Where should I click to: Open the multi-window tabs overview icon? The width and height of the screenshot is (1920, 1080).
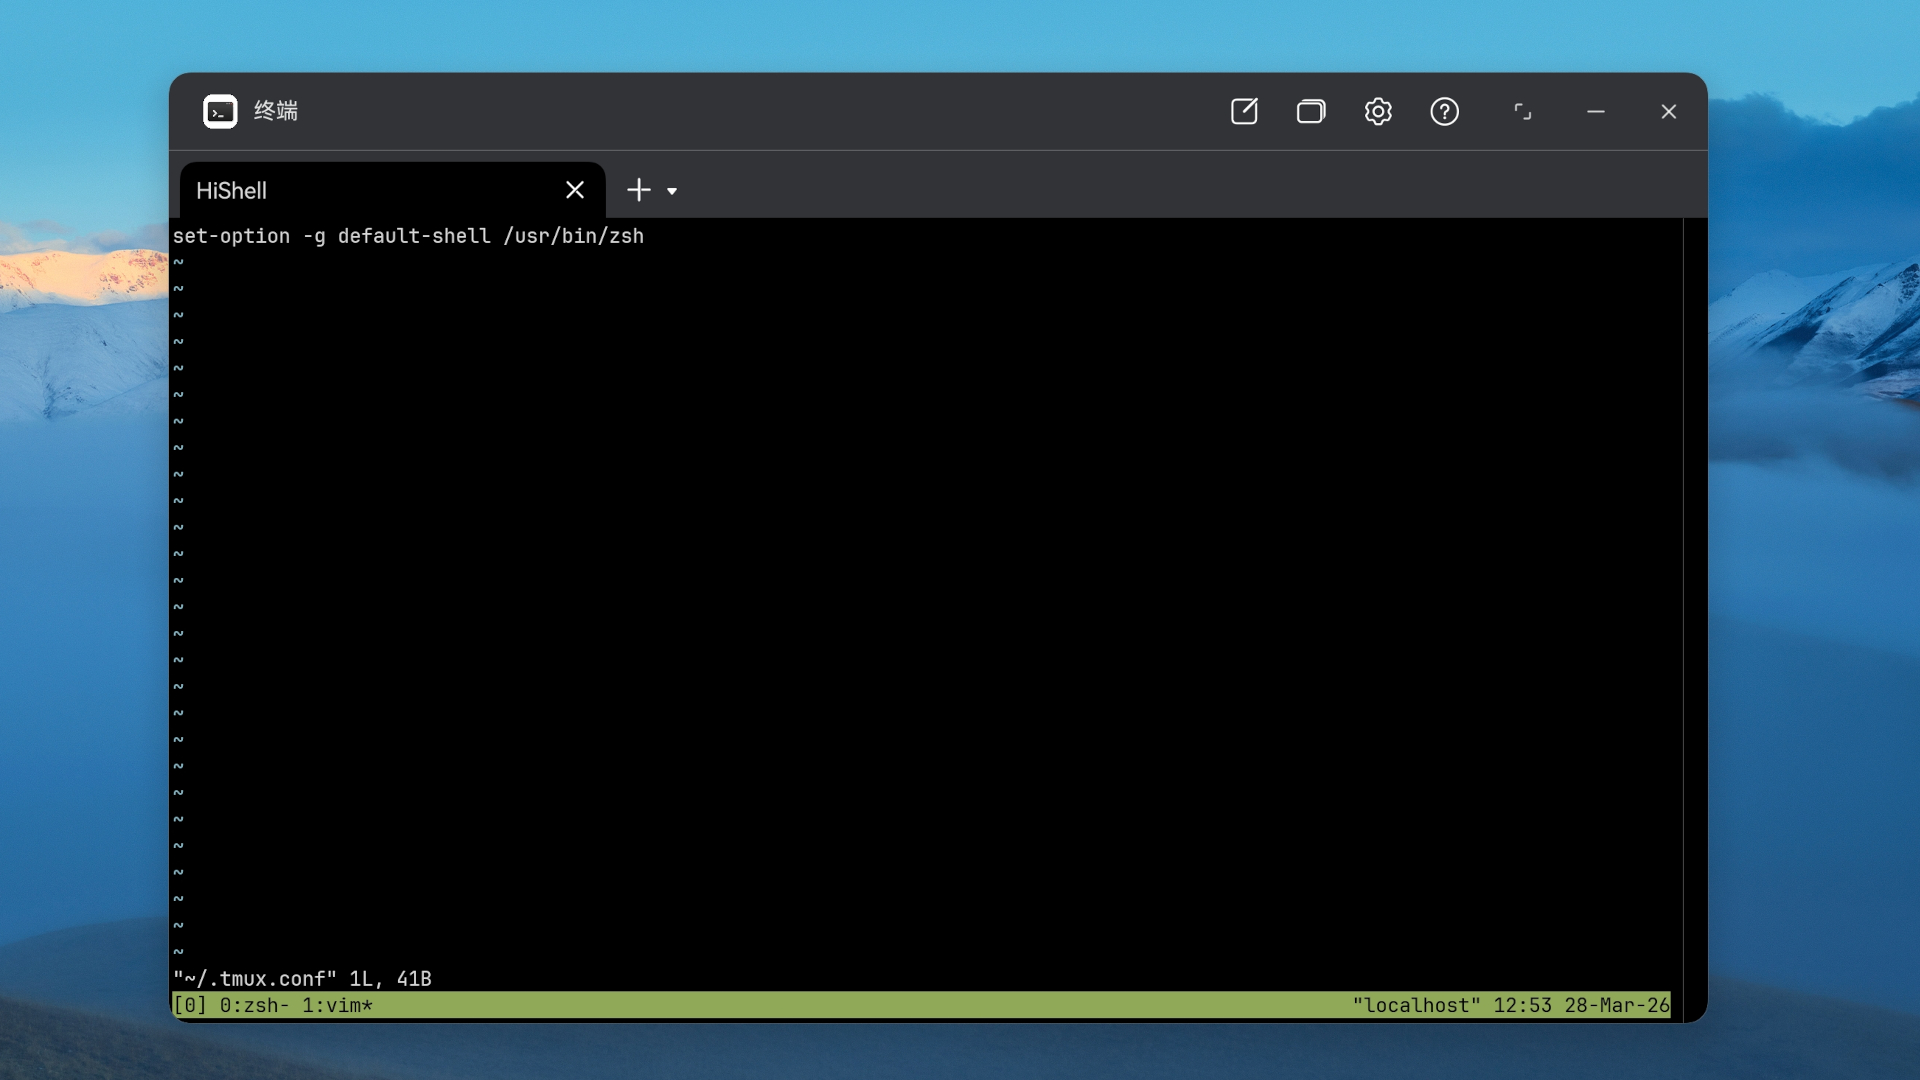point(1311,111)
